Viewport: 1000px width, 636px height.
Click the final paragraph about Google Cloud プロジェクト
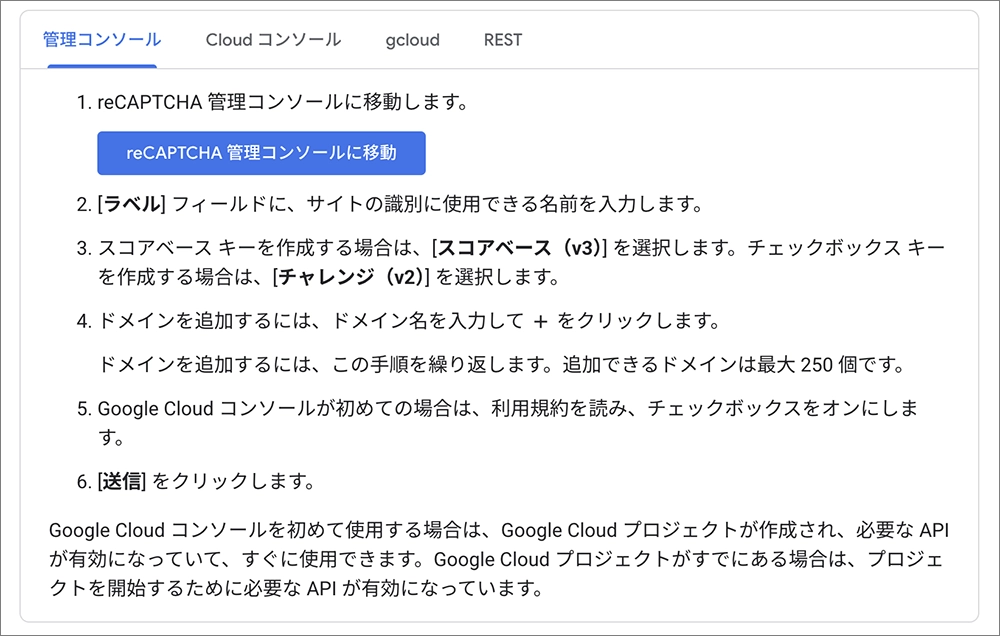pos(498,558)
